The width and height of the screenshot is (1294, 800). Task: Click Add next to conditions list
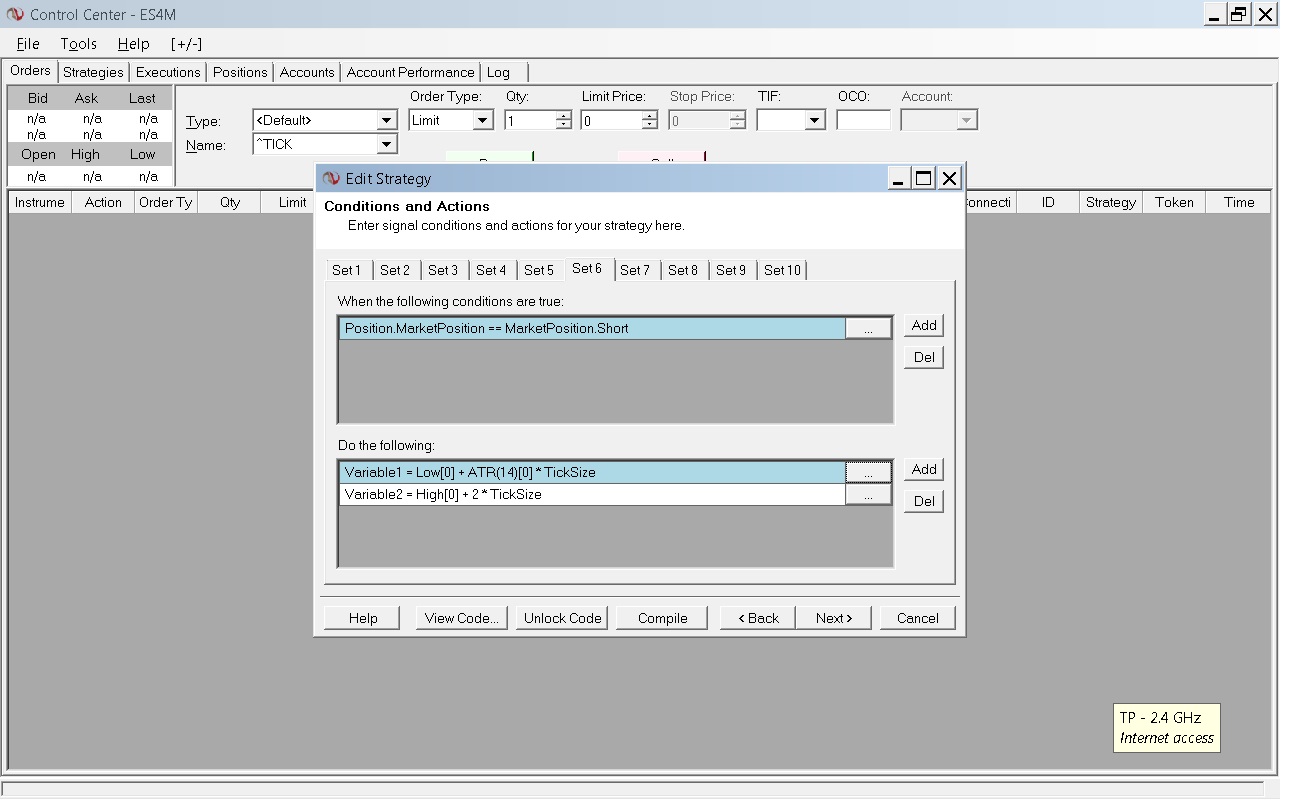click(x=924, y=325)
